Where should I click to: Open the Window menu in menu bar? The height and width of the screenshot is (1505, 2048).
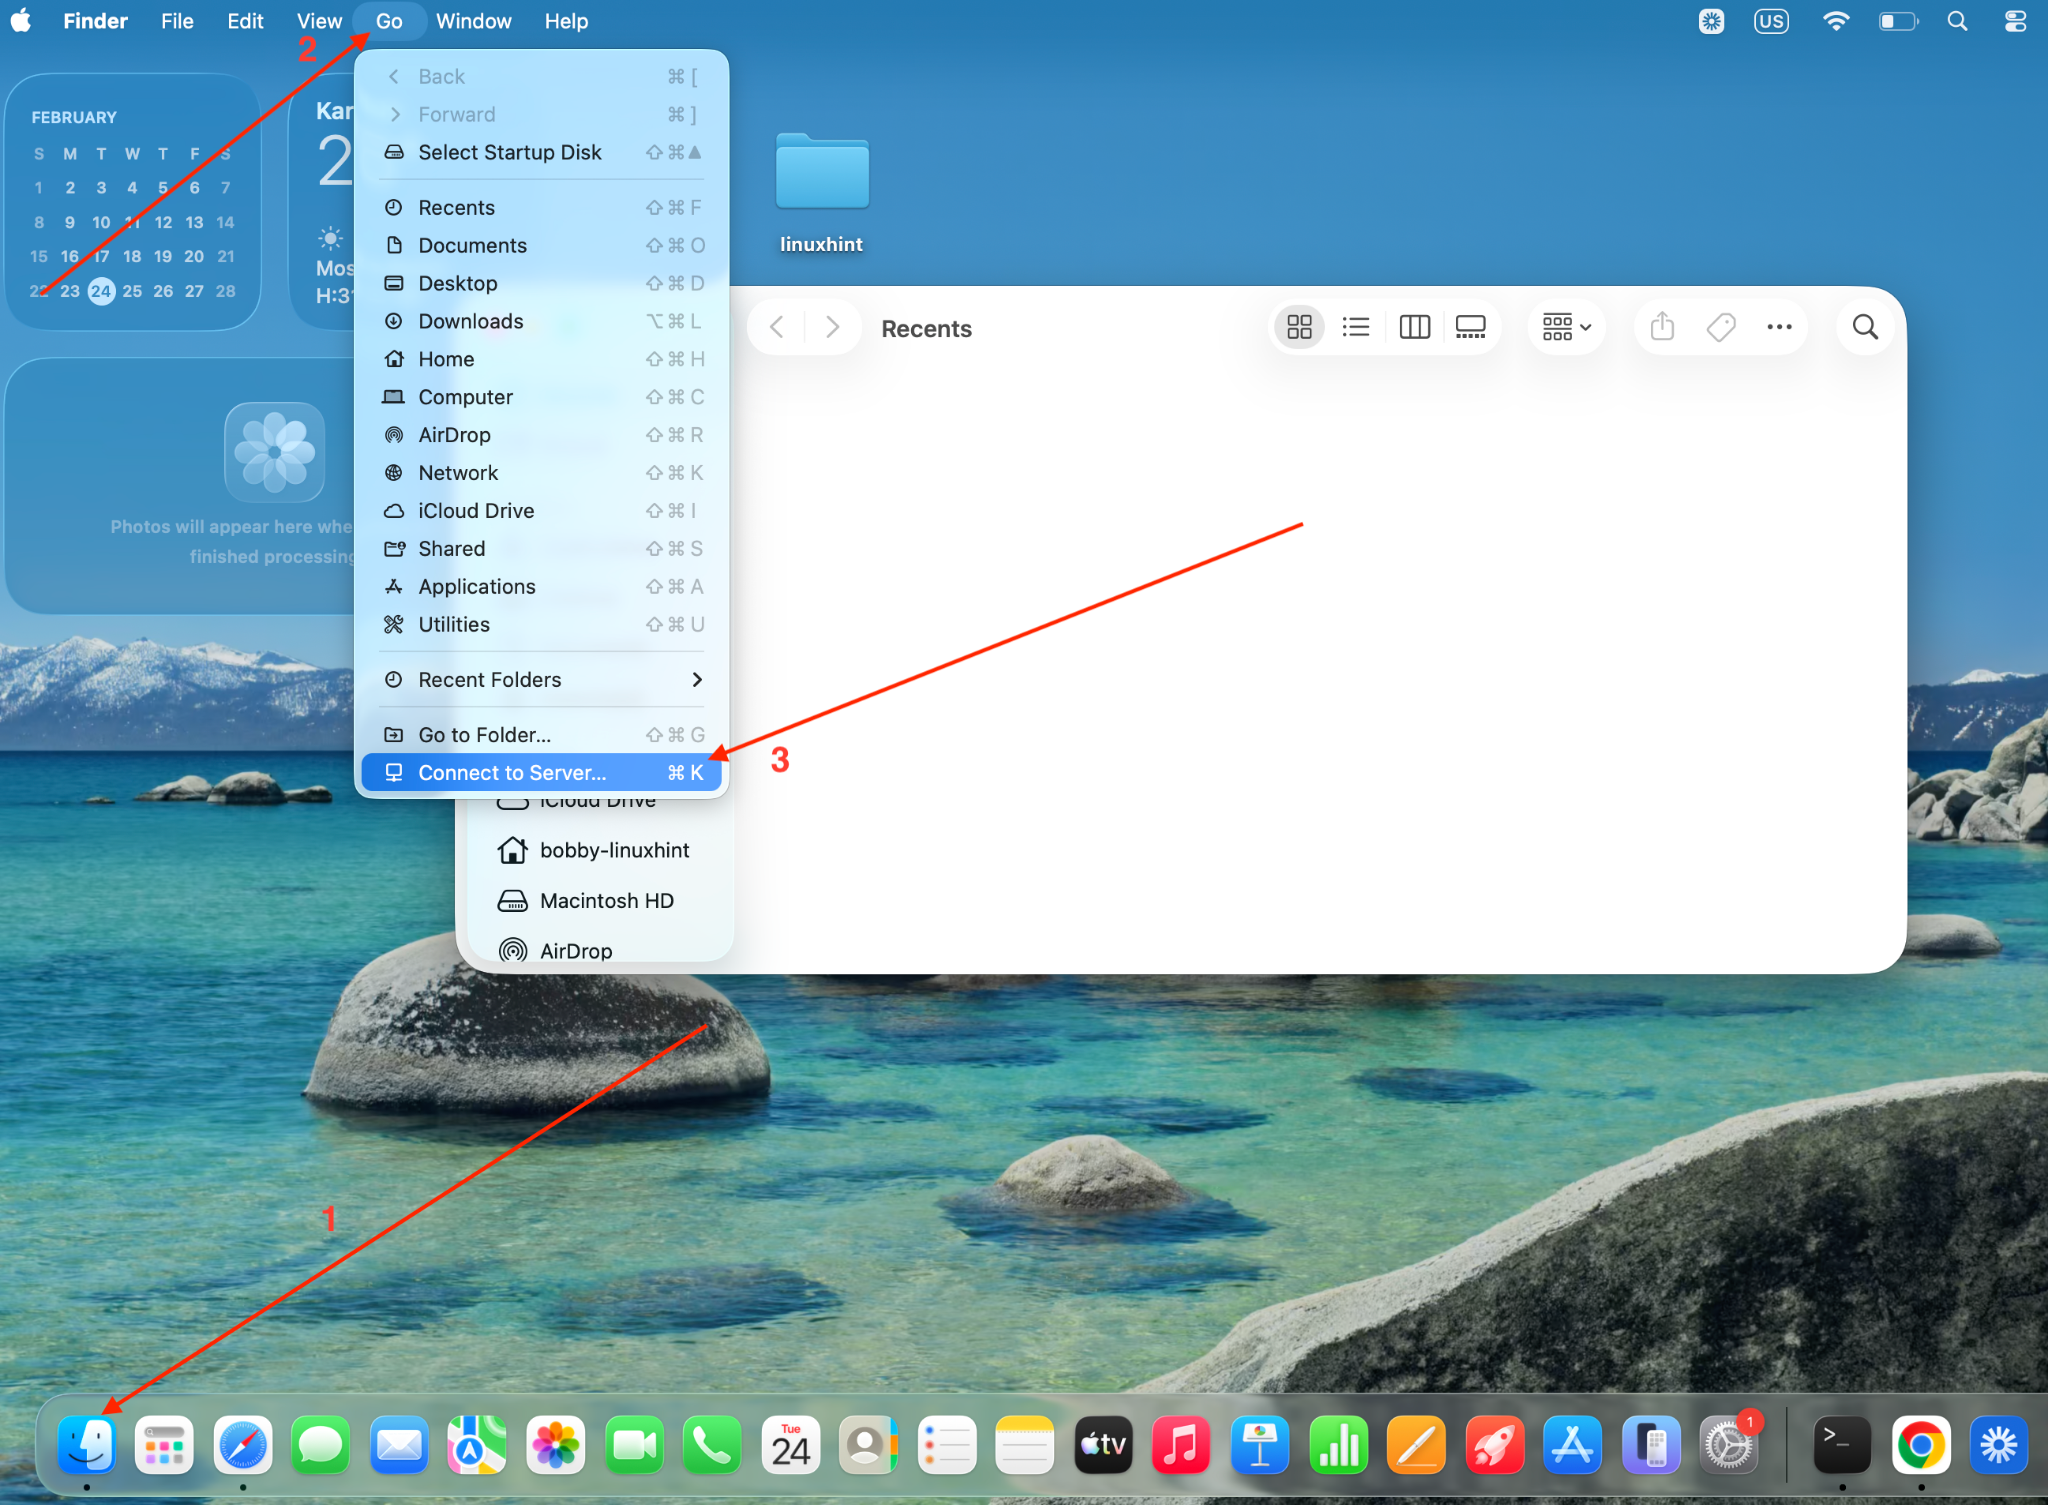pos(473,21)
